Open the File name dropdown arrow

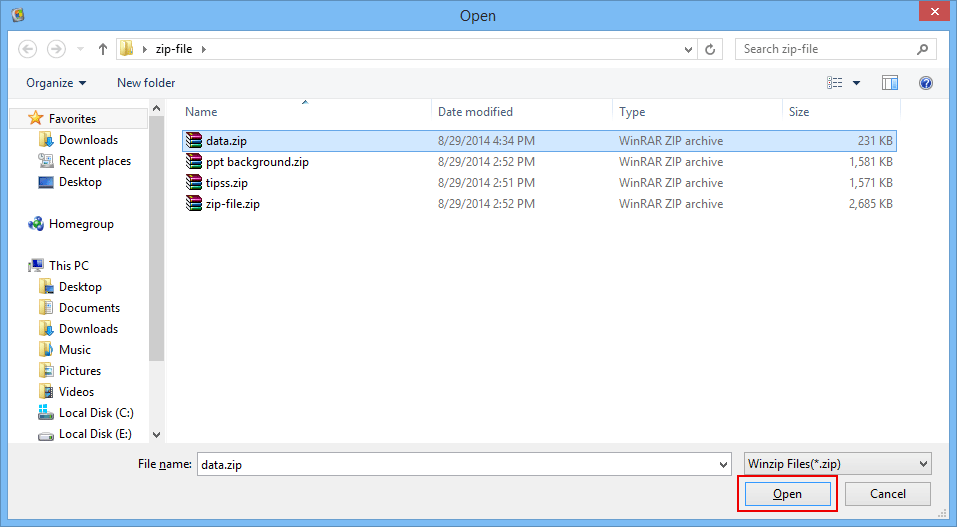[723, 465]
